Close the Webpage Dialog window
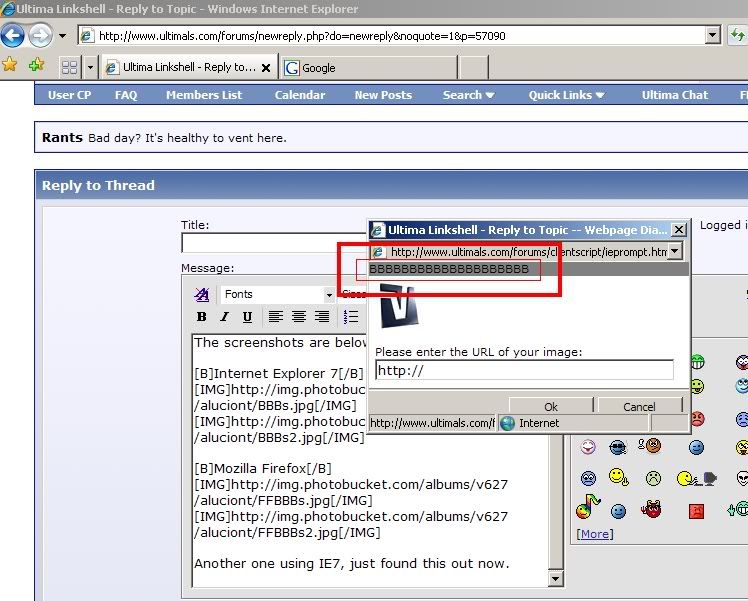The height and width of the screenshot is (601, 748). tap(678, 230)
